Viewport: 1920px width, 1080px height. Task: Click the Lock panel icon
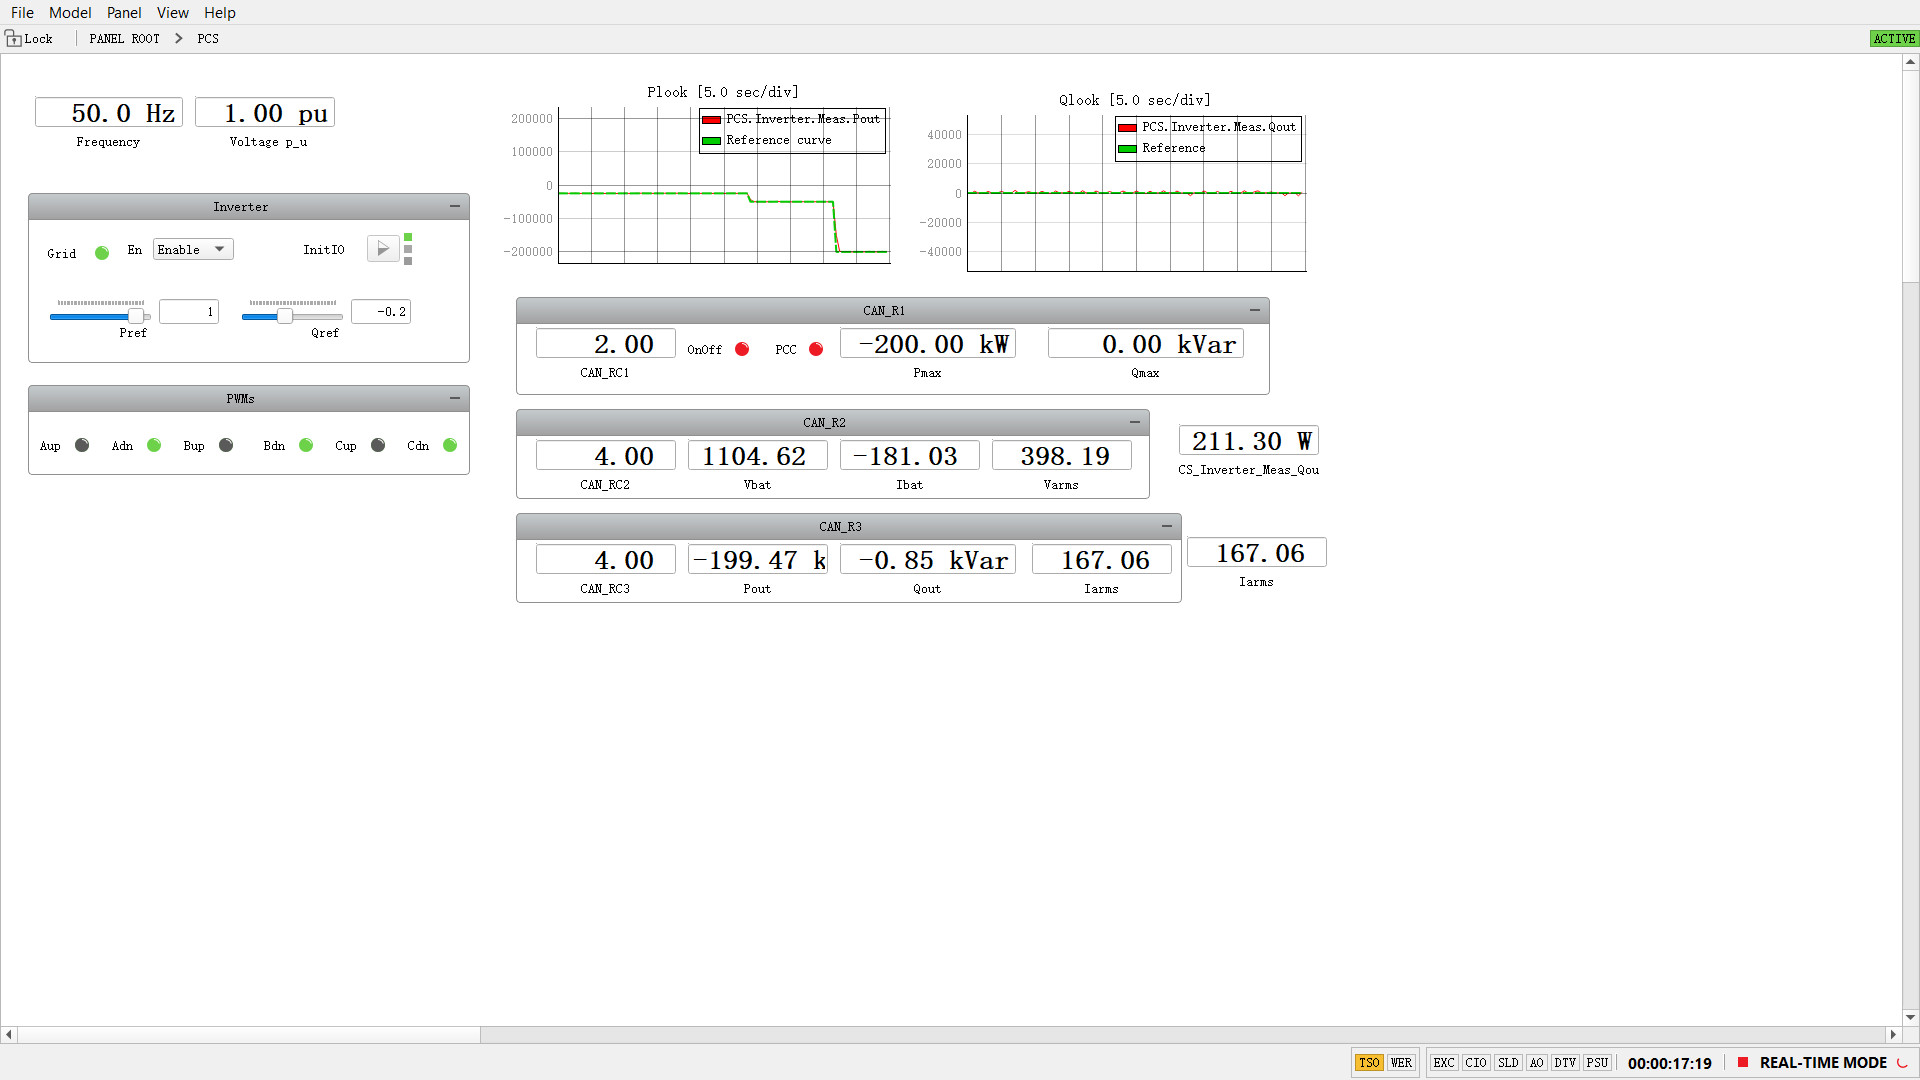(x=14, y=38)
